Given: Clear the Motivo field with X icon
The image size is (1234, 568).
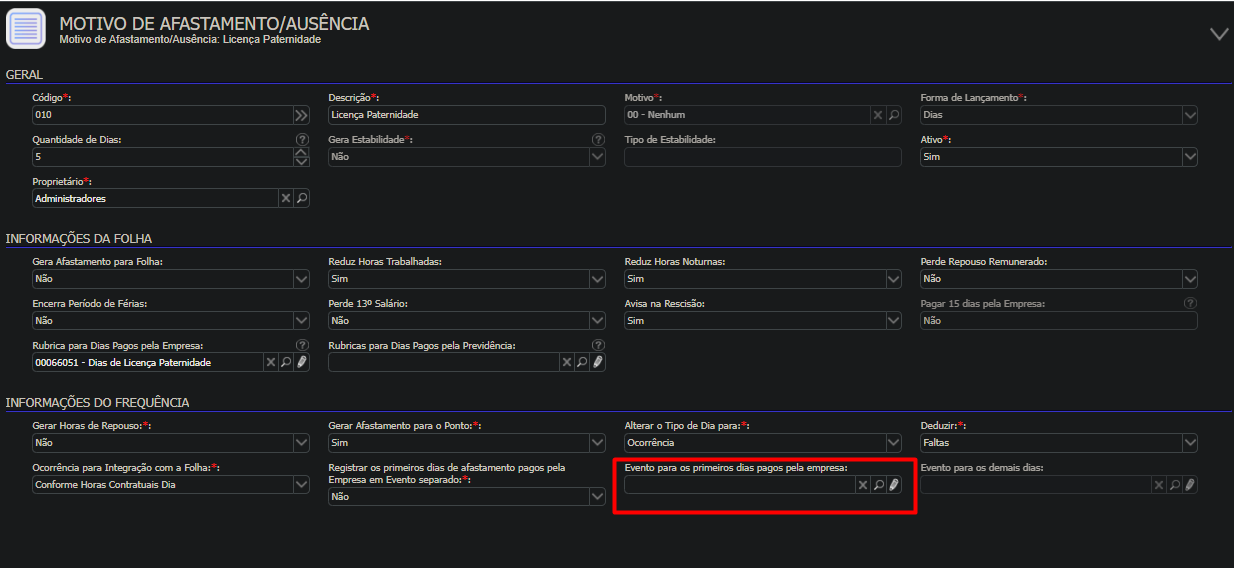Looking at the screenshot, I should [x=878, y=115].
